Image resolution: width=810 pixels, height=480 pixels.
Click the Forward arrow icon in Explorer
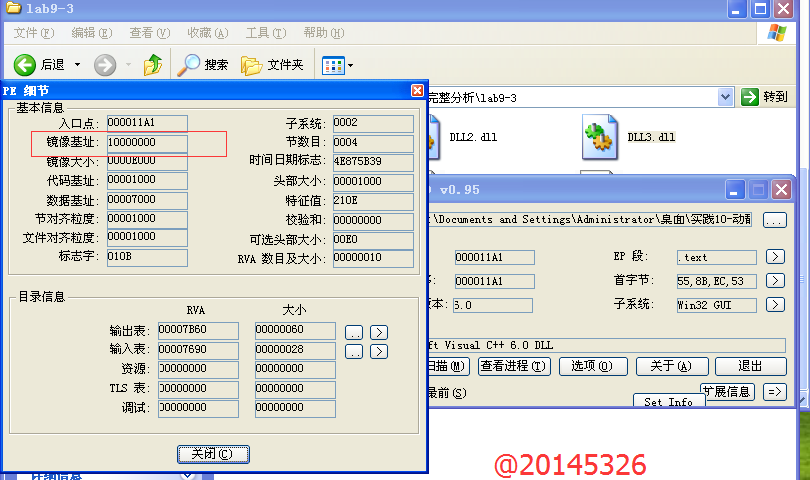105,65
